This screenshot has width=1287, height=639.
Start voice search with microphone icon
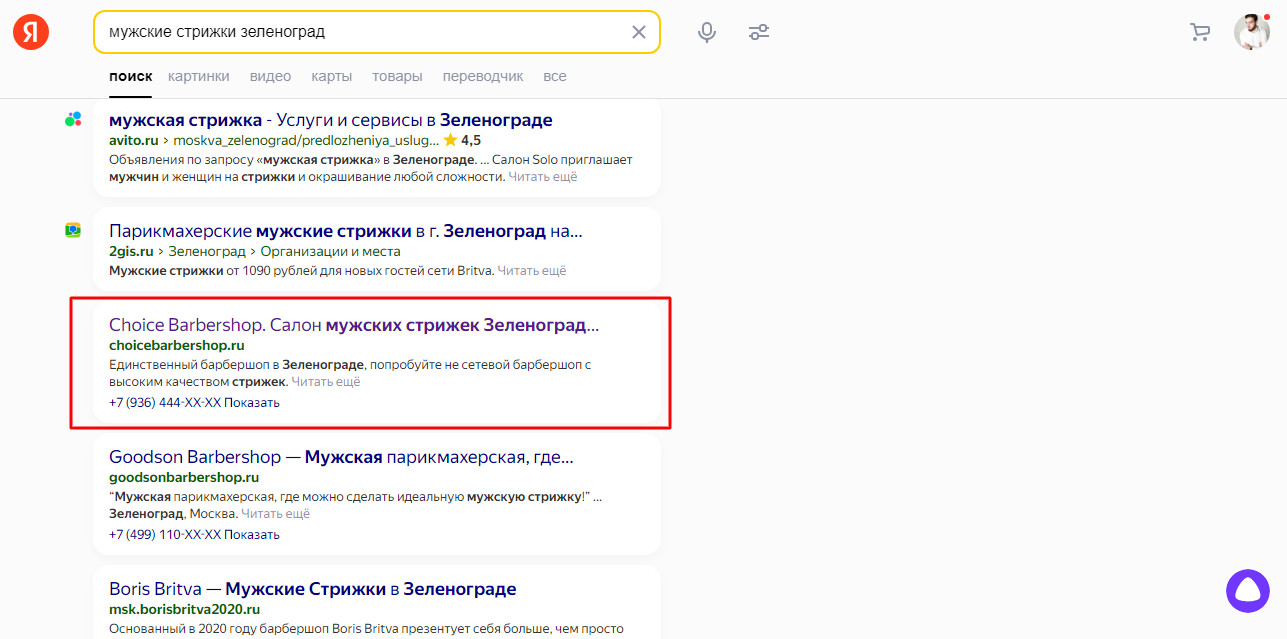click(x=707, y=32)
